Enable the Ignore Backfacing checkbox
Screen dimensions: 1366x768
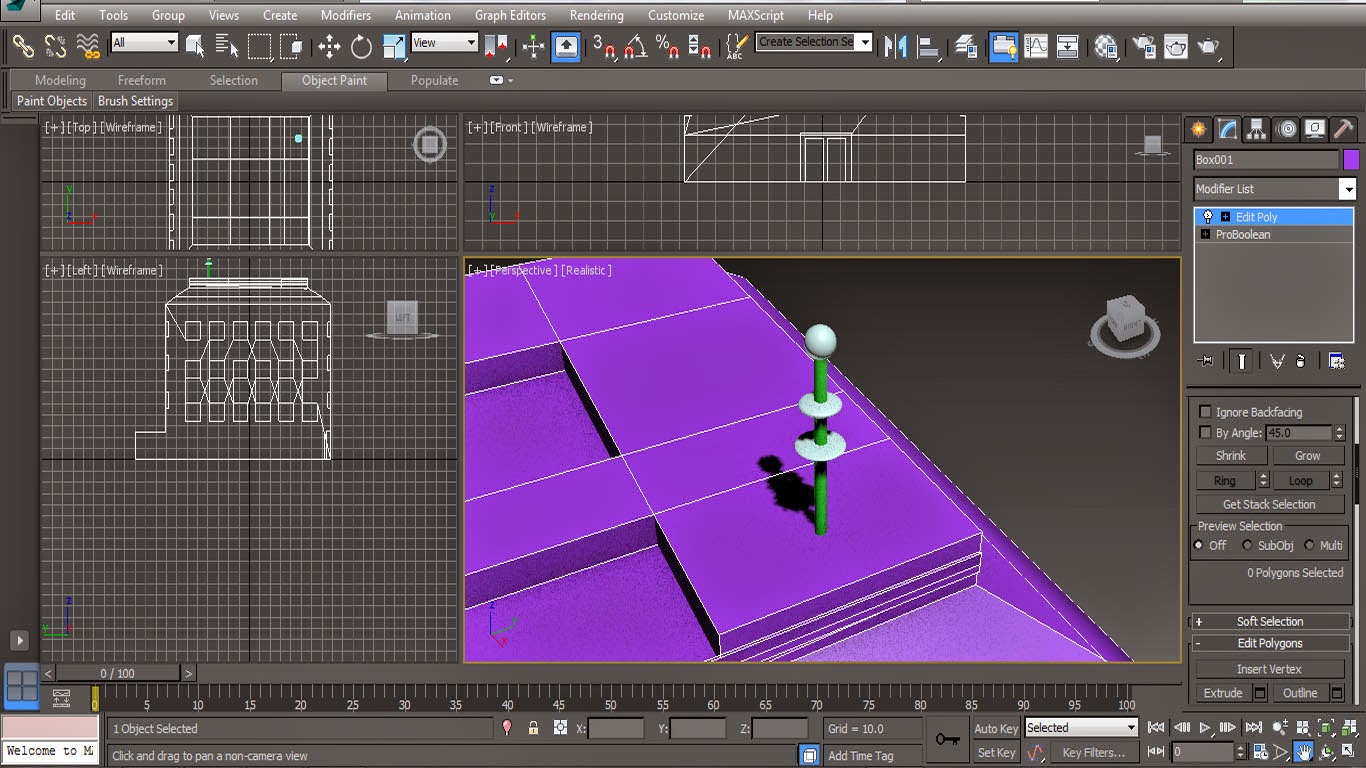[1205, 412]
